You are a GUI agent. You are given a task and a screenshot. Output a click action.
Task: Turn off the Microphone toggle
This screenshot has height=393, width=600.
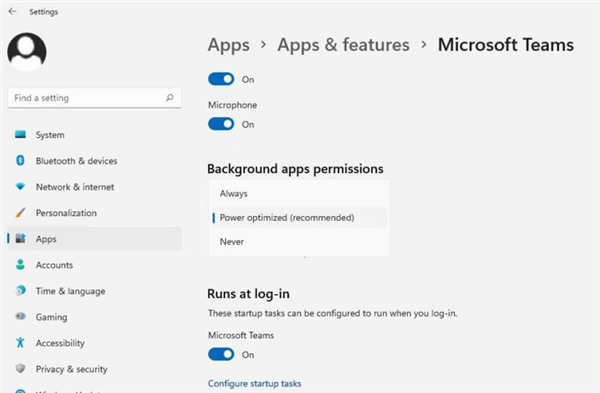click(x=221, y=124)
